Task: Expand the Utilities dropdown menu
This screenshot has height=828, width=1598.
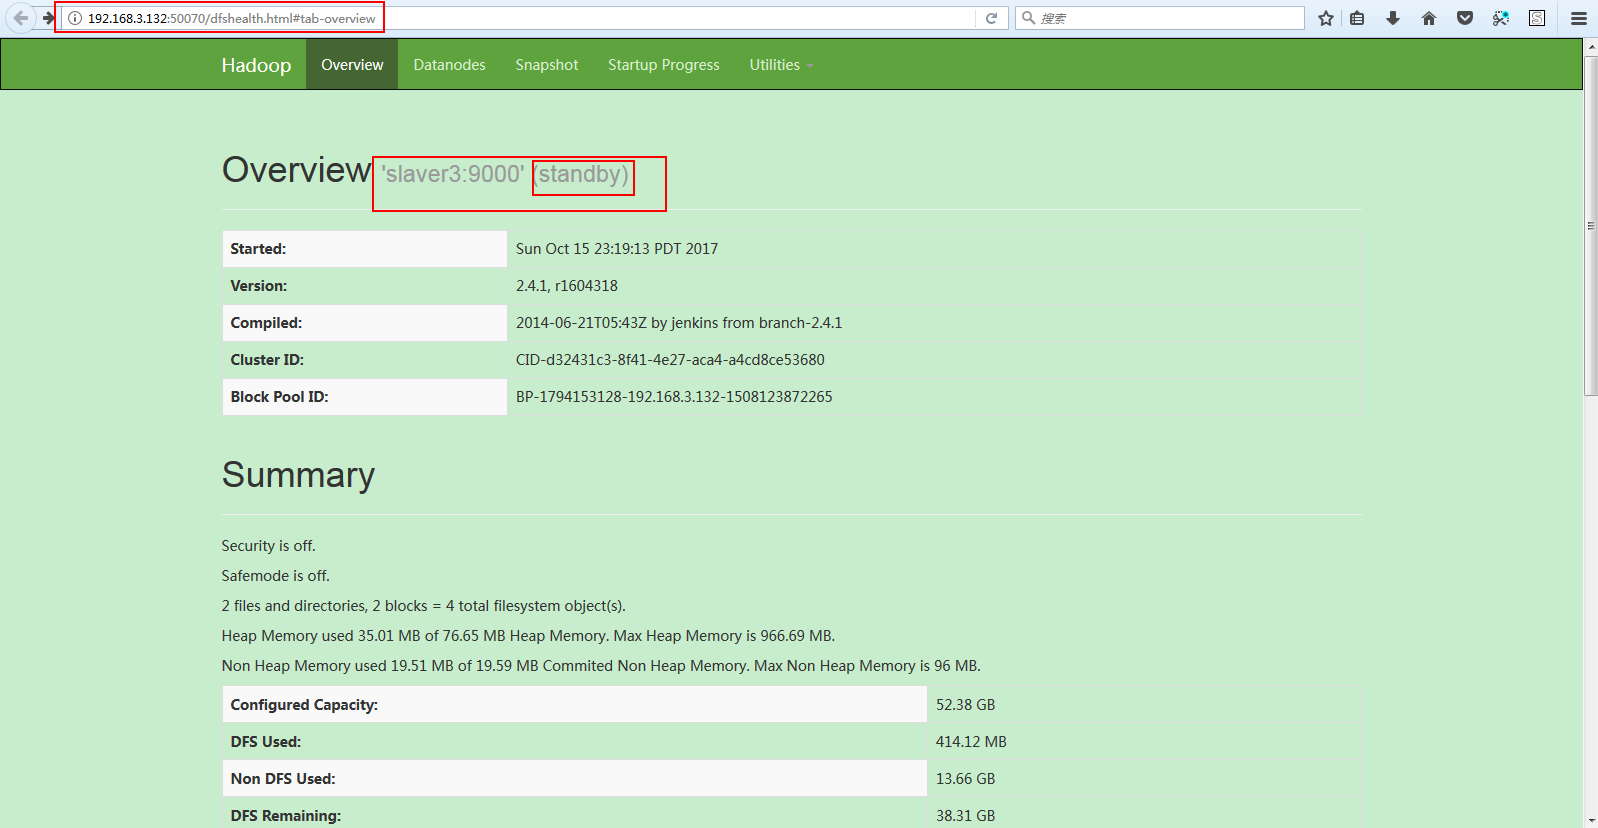Action: pos(781,65)
